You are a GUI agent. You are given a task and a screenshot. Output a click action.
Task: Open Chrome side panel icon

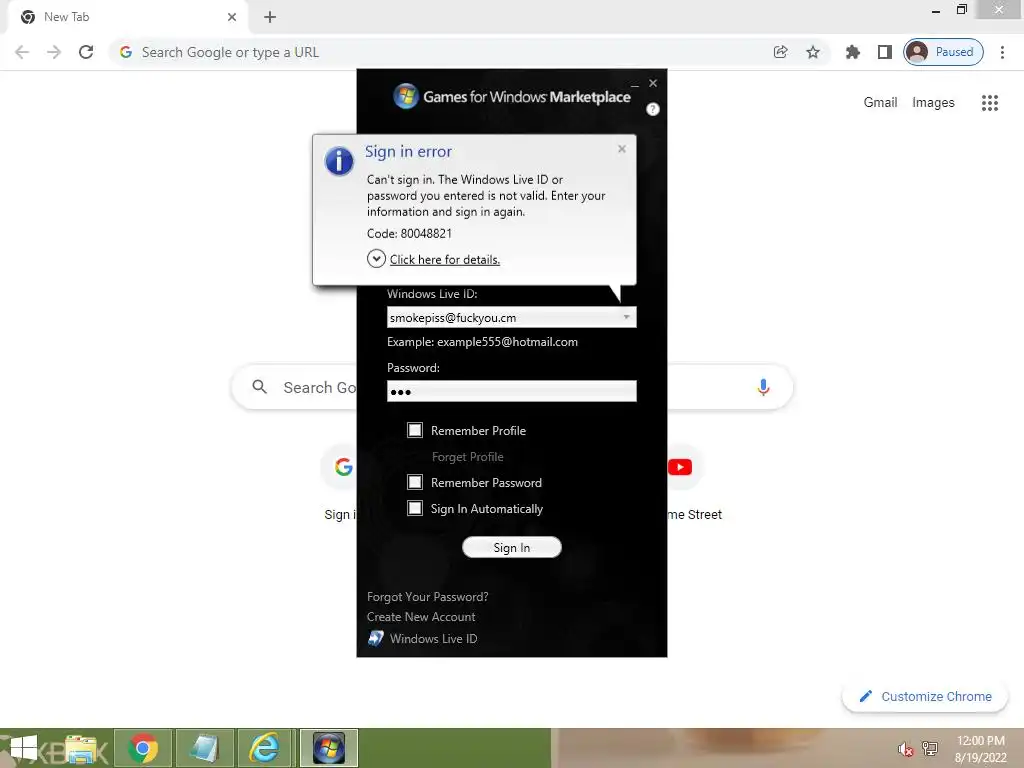click(884, 52)
